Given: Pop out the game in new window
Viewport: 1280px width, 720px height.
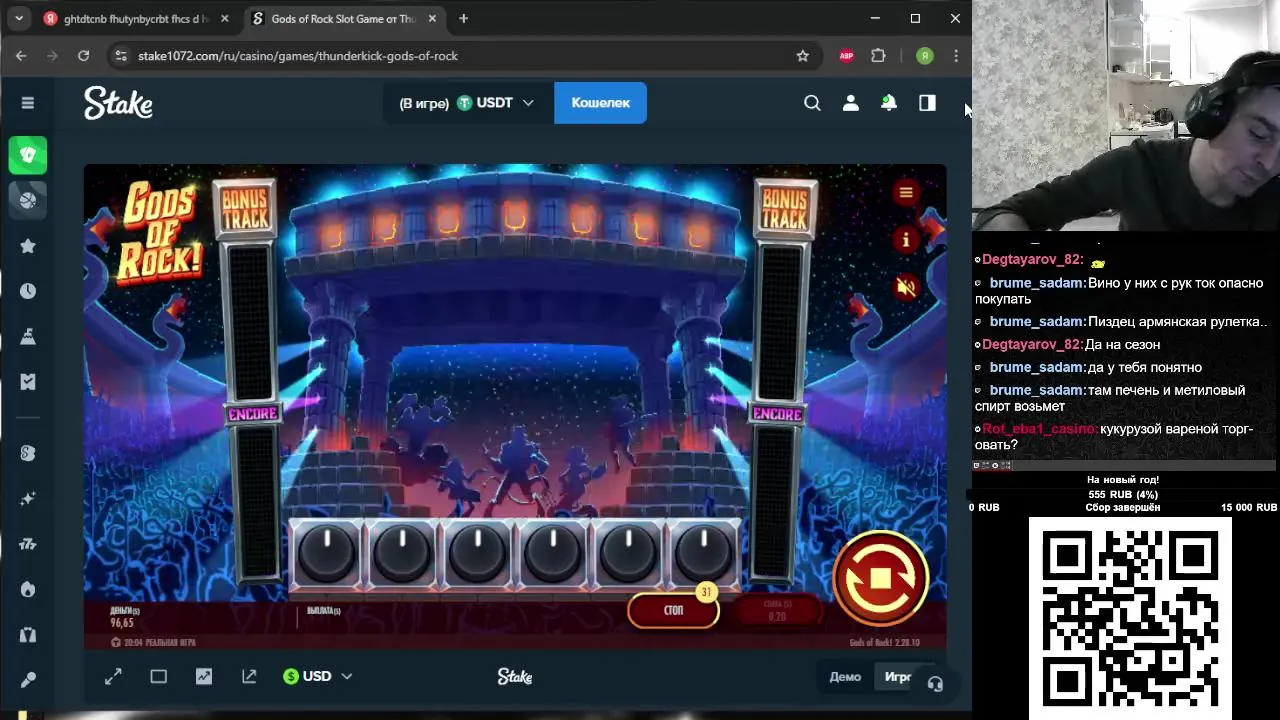Looking at the screenshot, I should tap(249, 677).
